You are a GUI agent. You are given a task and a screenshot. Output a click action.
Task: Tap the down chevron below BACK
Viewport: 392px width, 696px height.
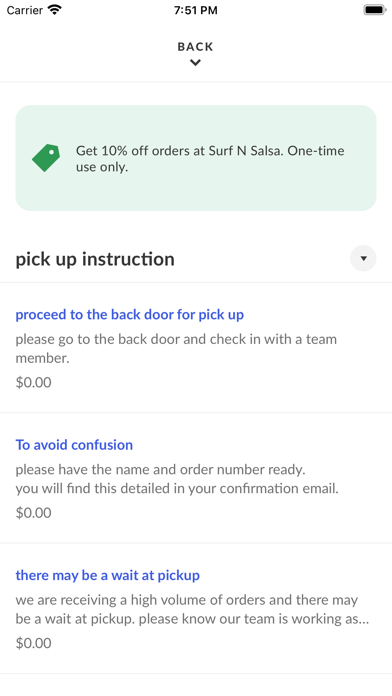coord(195,63)
